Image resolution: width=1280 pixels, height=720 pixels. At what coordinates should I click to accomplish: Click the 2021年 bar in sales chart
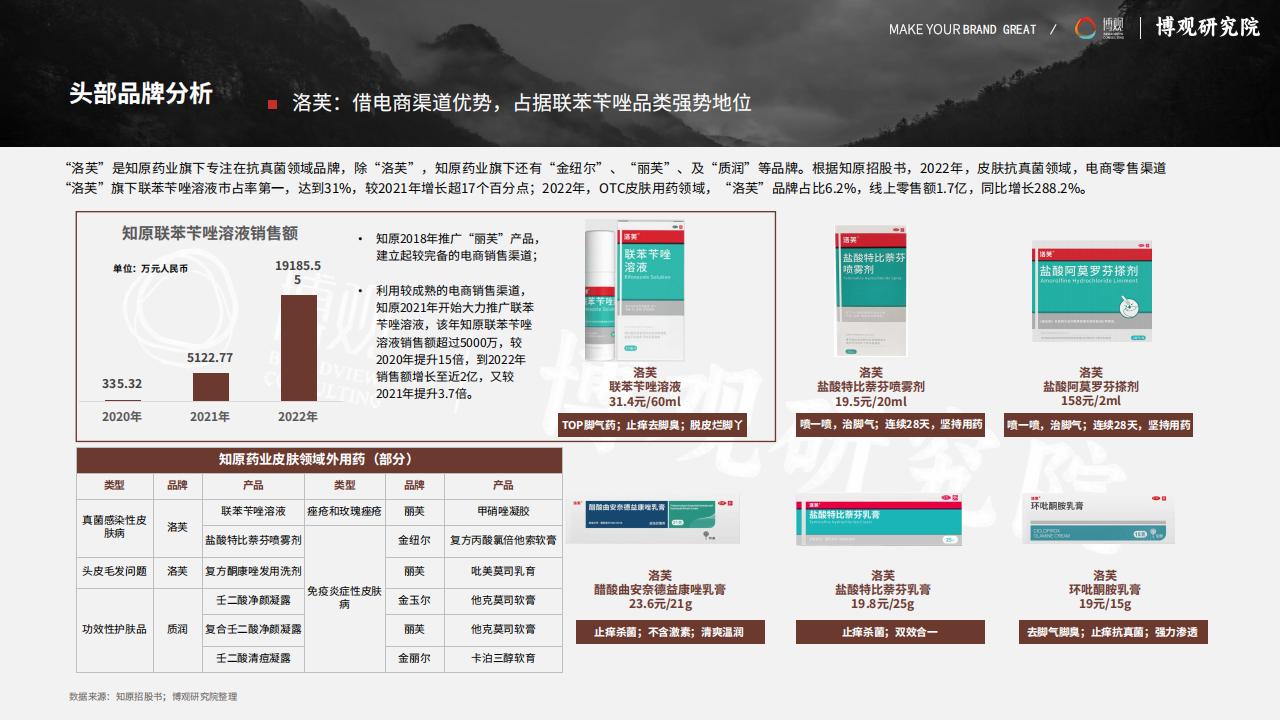(210, 387)
